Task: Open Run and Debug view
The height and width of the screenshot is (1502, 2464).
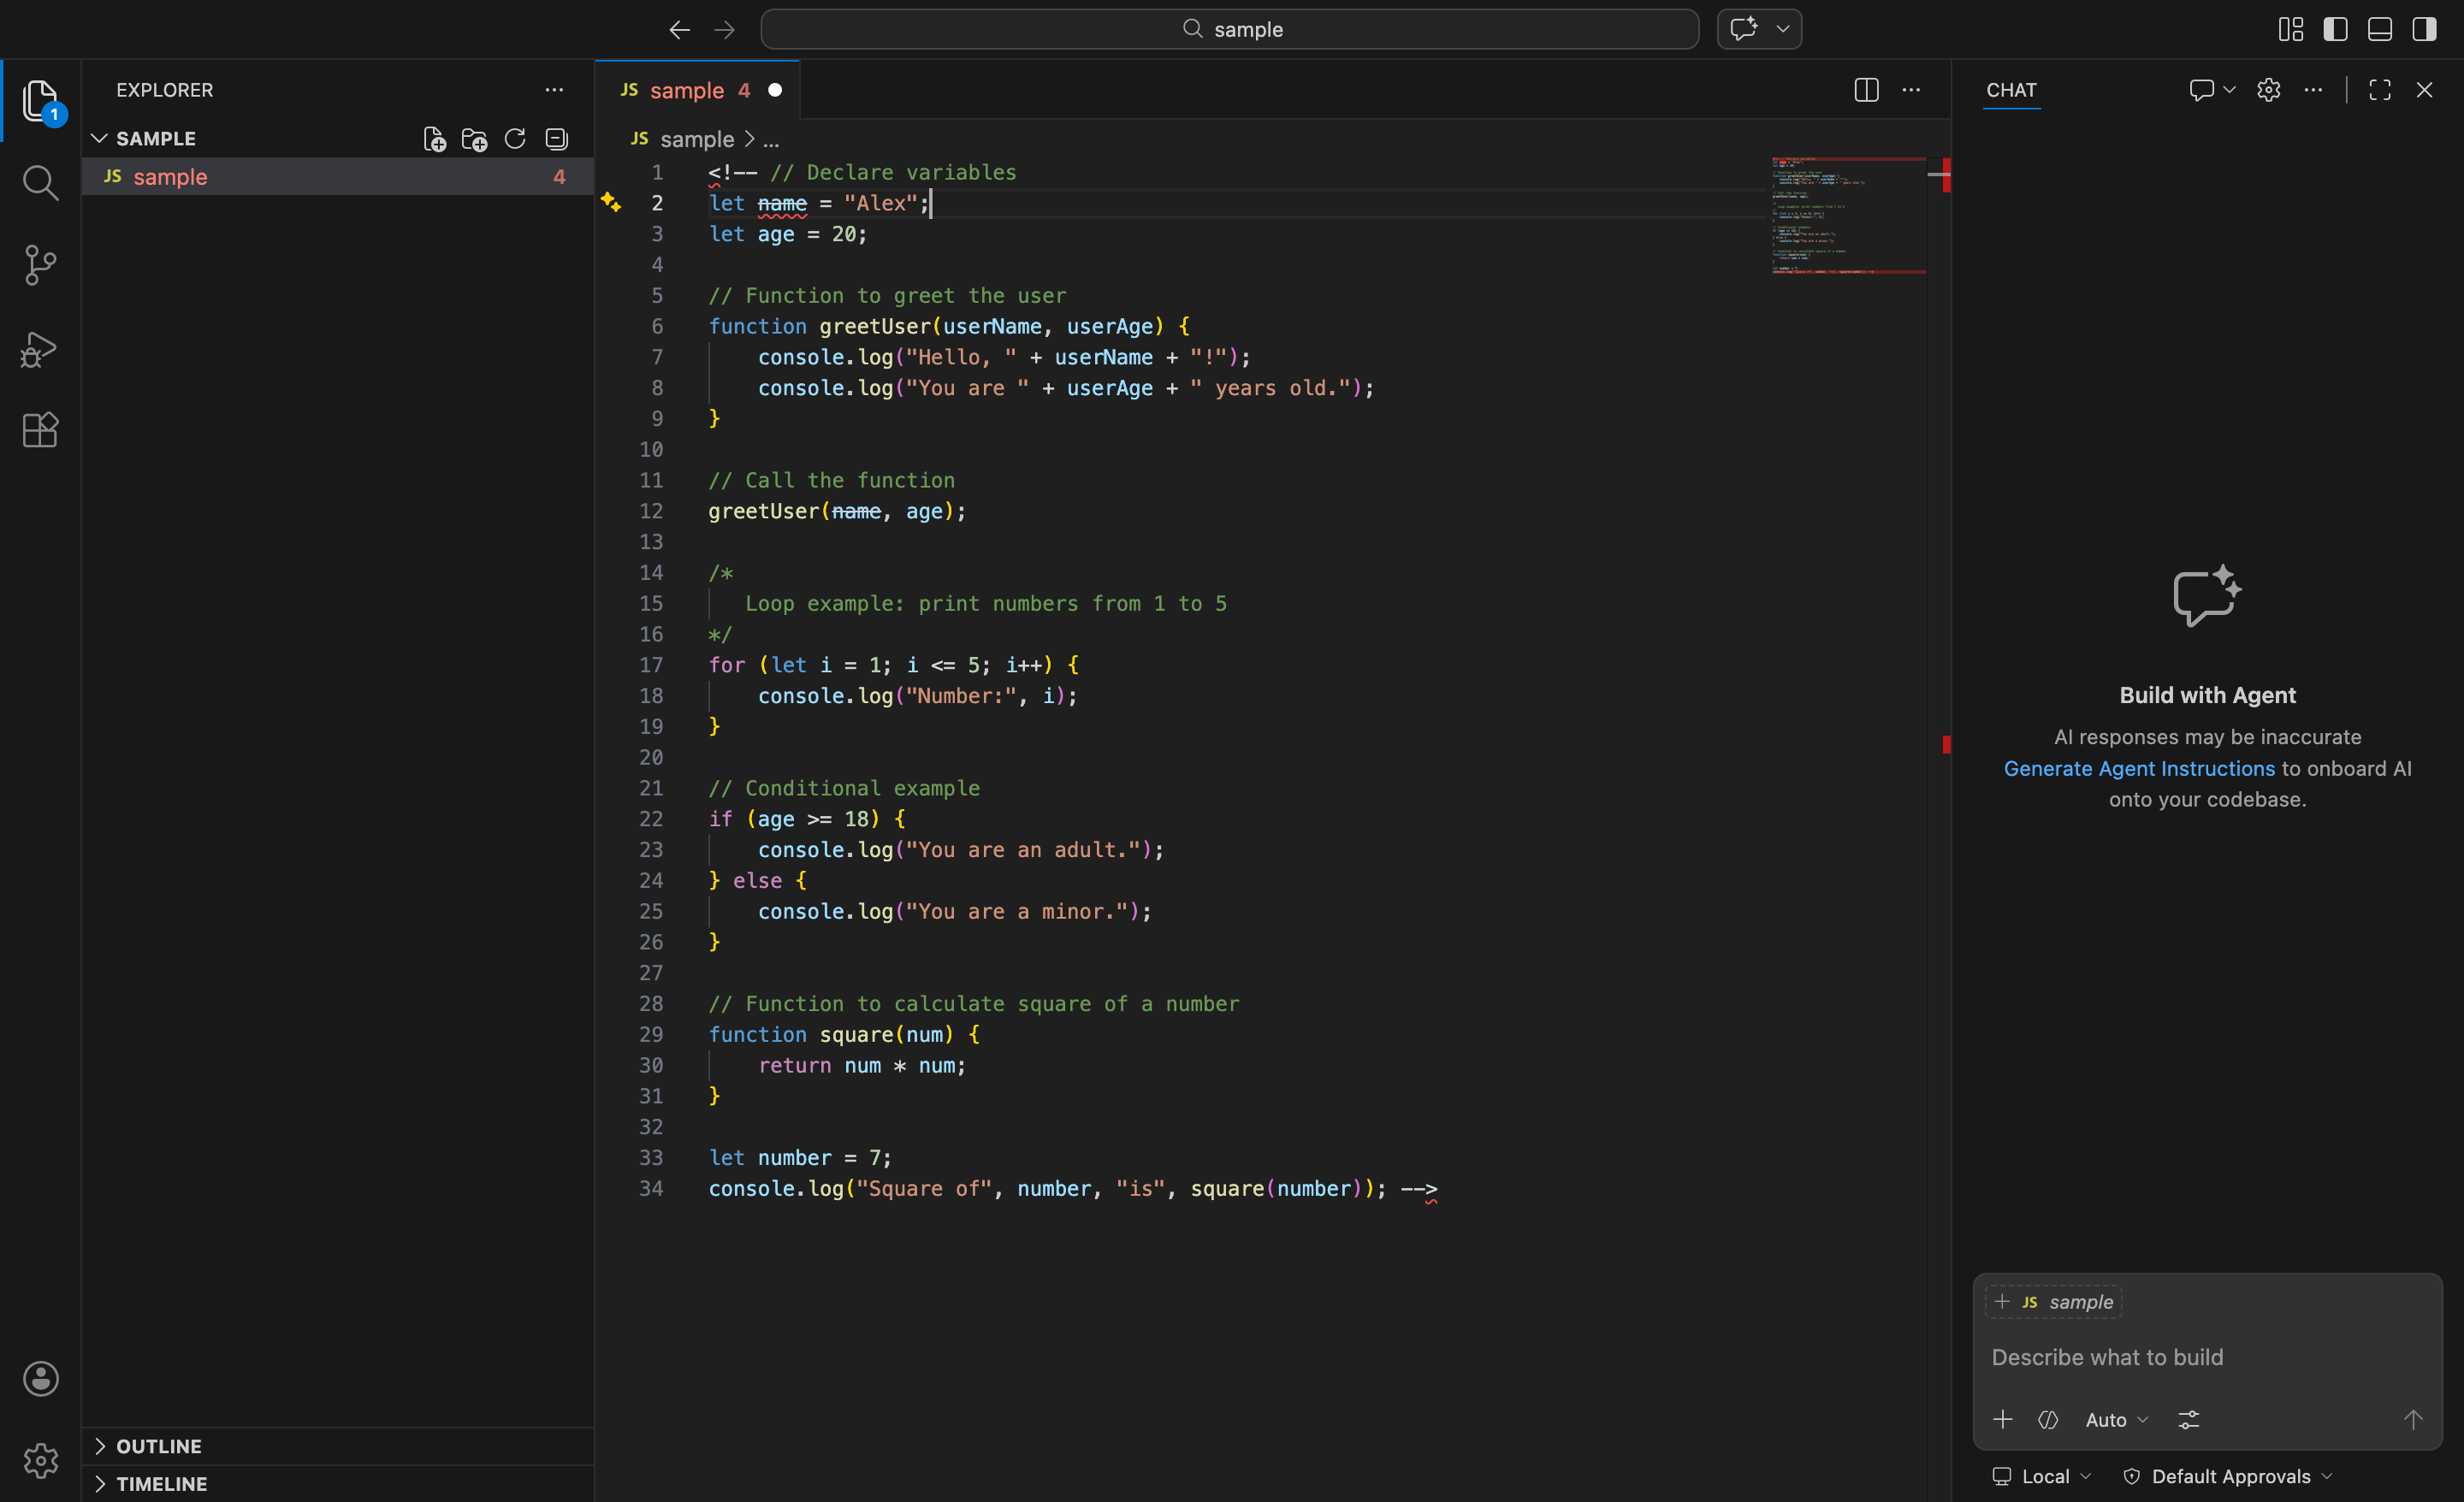Action: [40, 349]
